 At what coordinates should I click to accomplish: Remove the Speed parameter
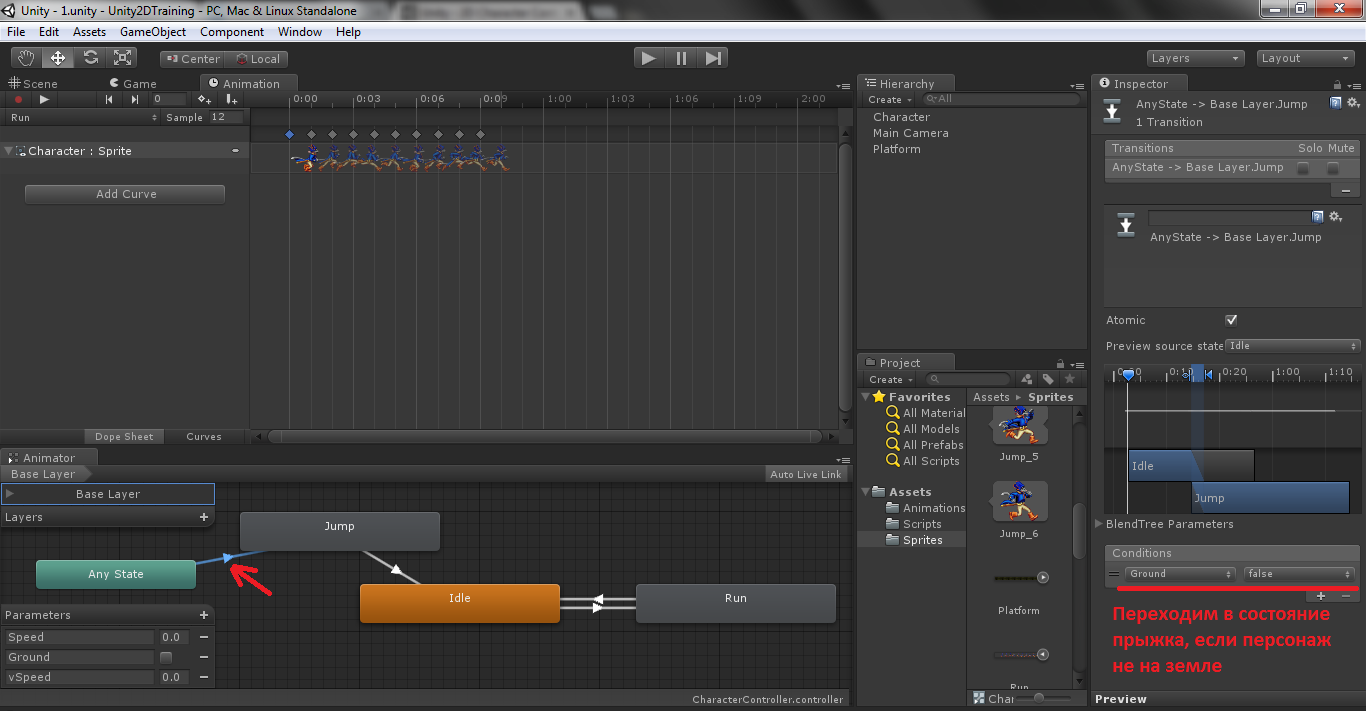click(x=204, y=637)
